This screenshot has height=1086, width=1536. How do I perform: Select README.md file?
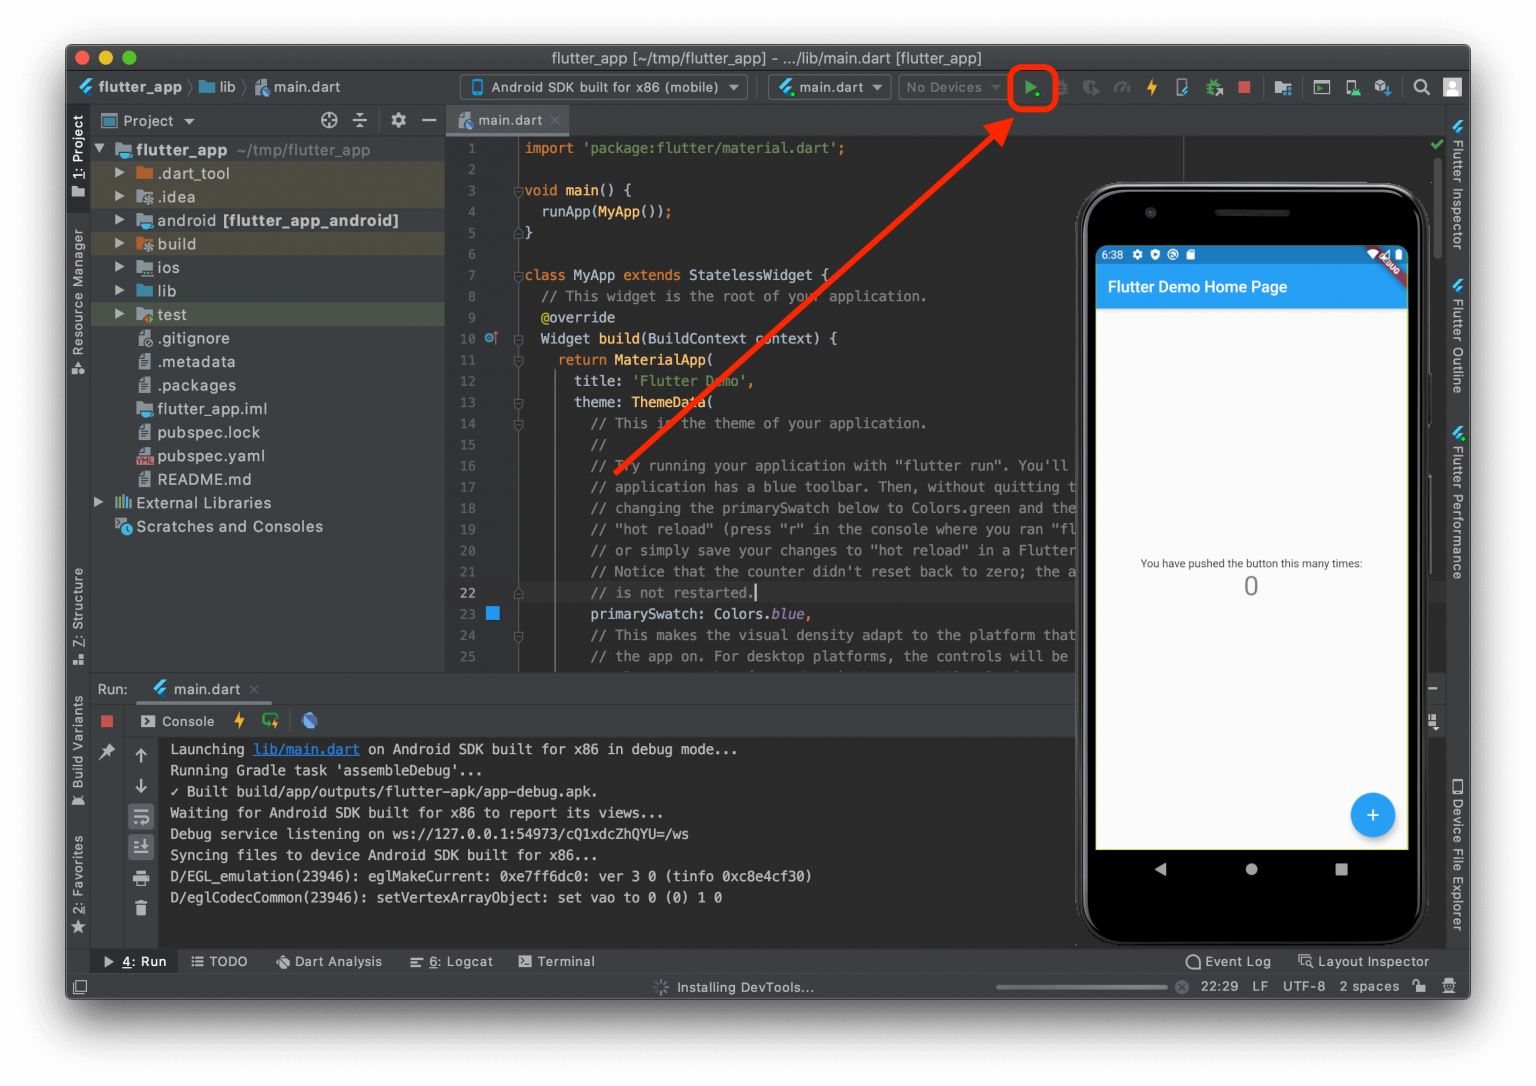point(204,480)
